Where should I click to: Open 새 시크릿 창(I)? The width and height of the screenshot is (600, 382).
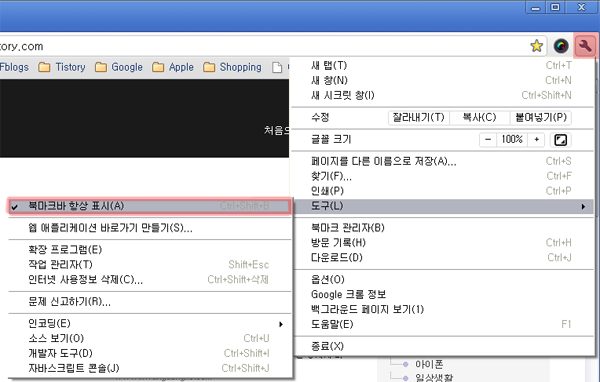point(443,95)
